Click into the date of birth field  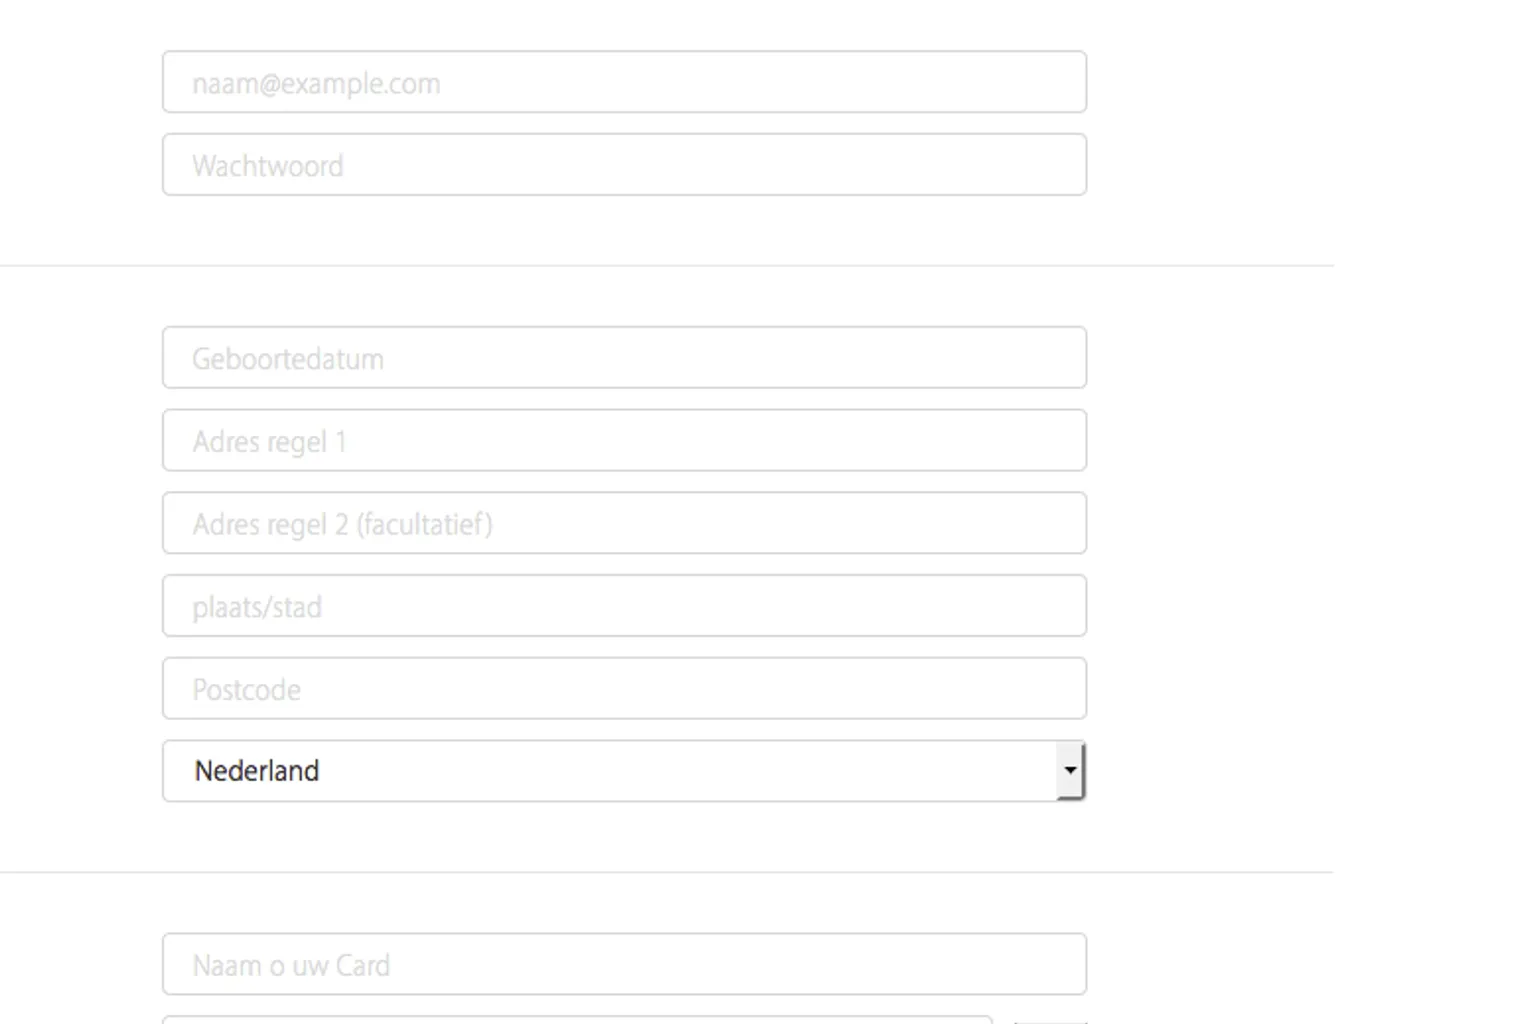coord(624,358)
